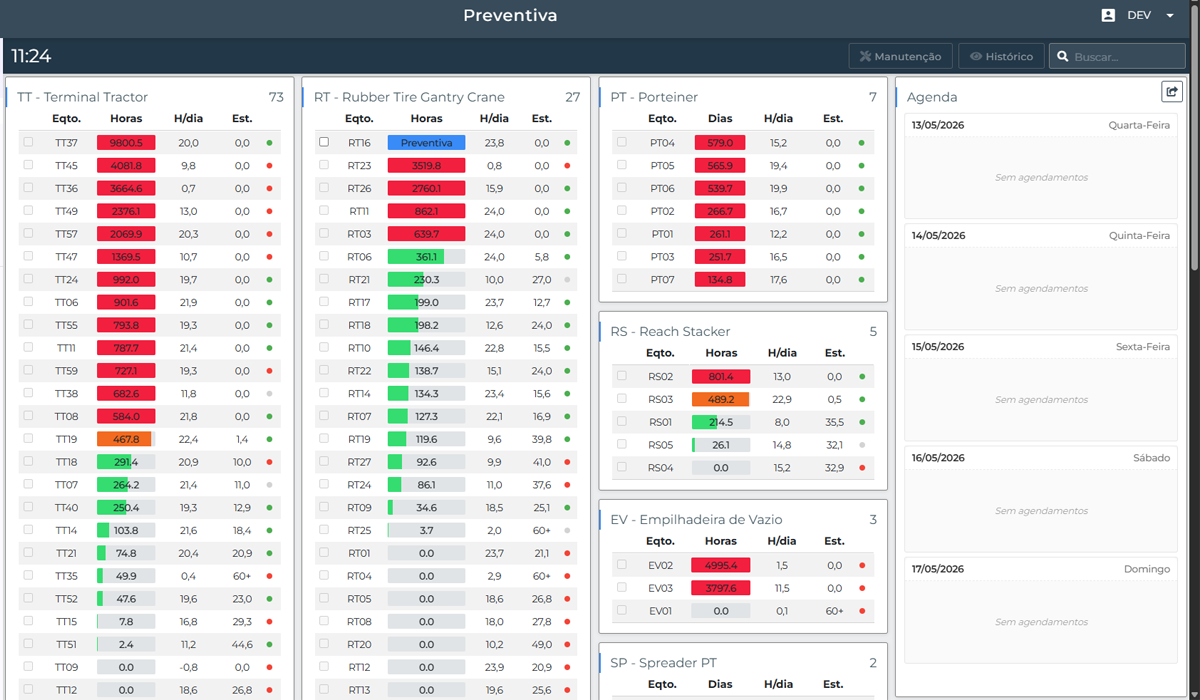Check the checkbox for RT16
This screenshot has height=700, width=1200.
(324, 142)
